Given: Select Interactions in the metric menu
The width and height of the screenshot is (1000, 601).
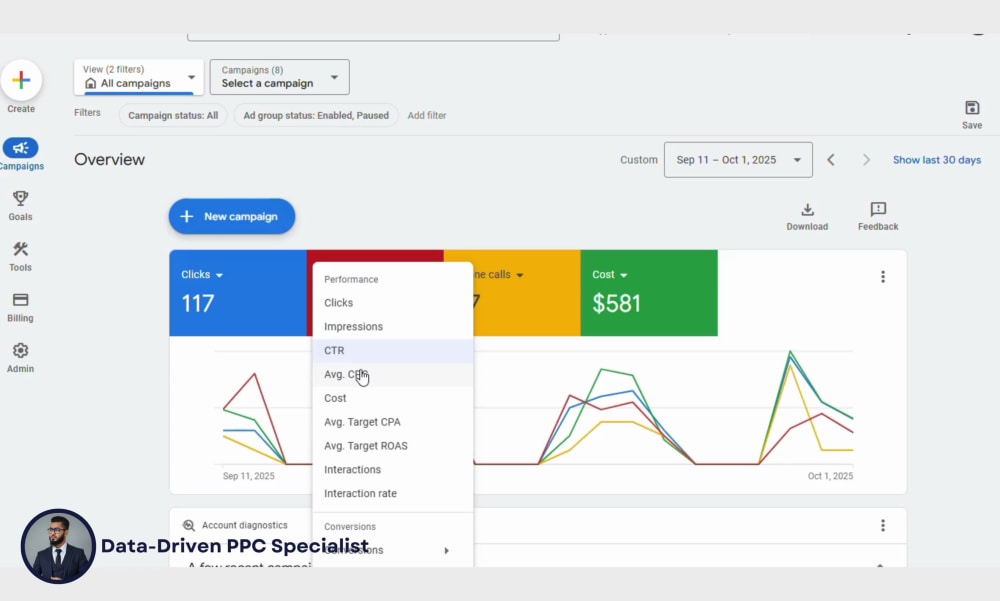Looking at the screenshot, I should [393, 470].
